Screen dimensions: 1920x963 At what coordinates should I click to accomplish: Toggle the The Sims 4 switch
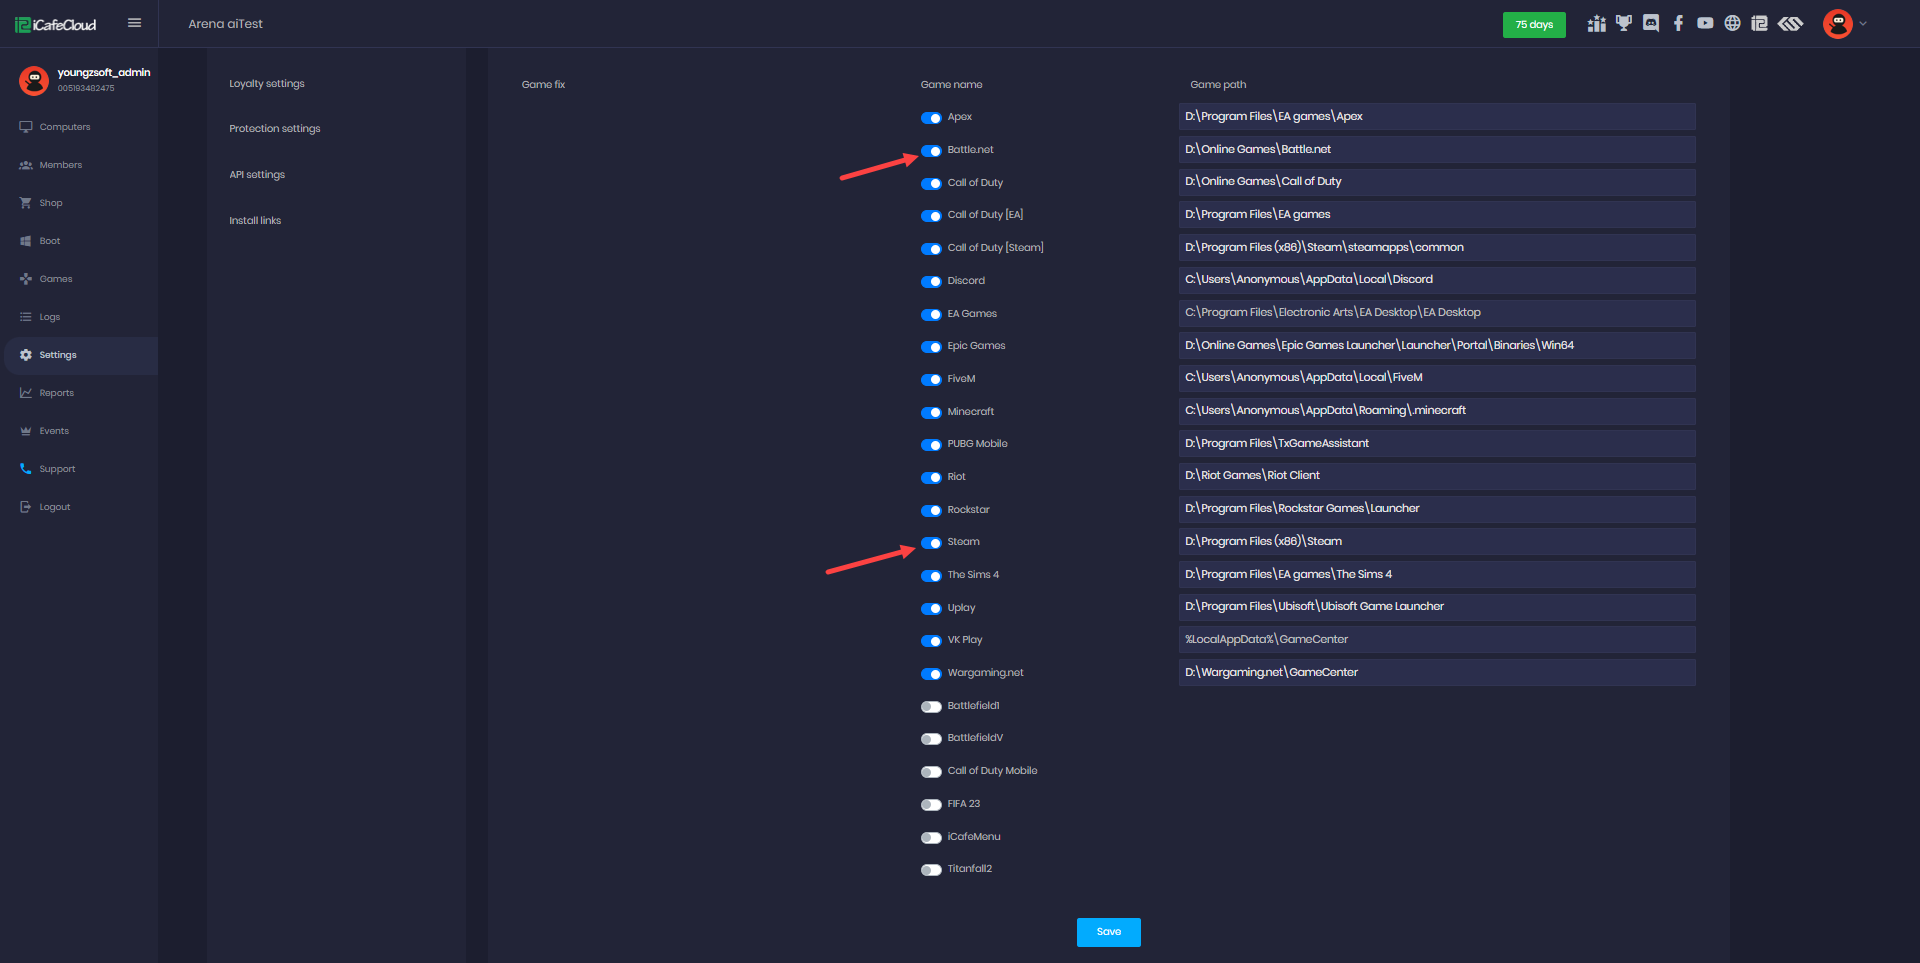click(x=931, y=576)
